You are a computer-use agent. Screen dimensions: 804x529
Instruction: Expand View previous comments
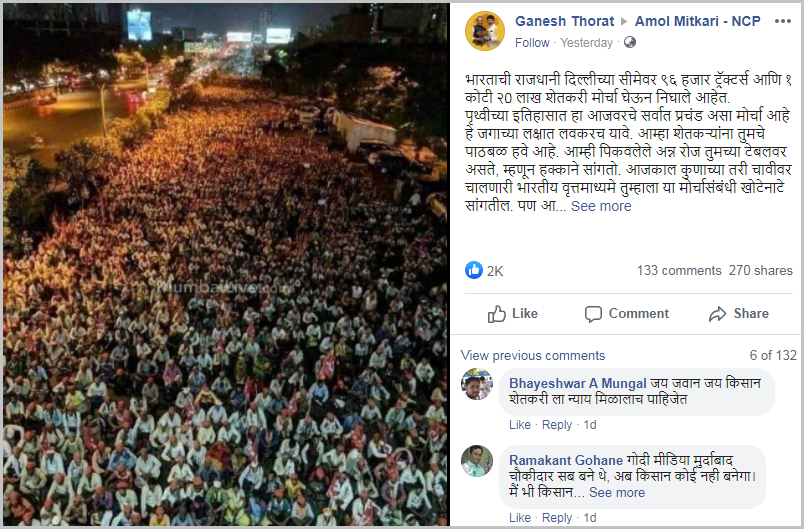(x=533, y=355)
